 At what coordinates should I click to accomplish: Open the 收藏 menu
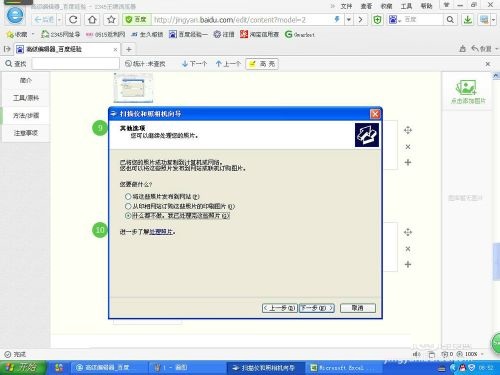(x=386, y=6)
